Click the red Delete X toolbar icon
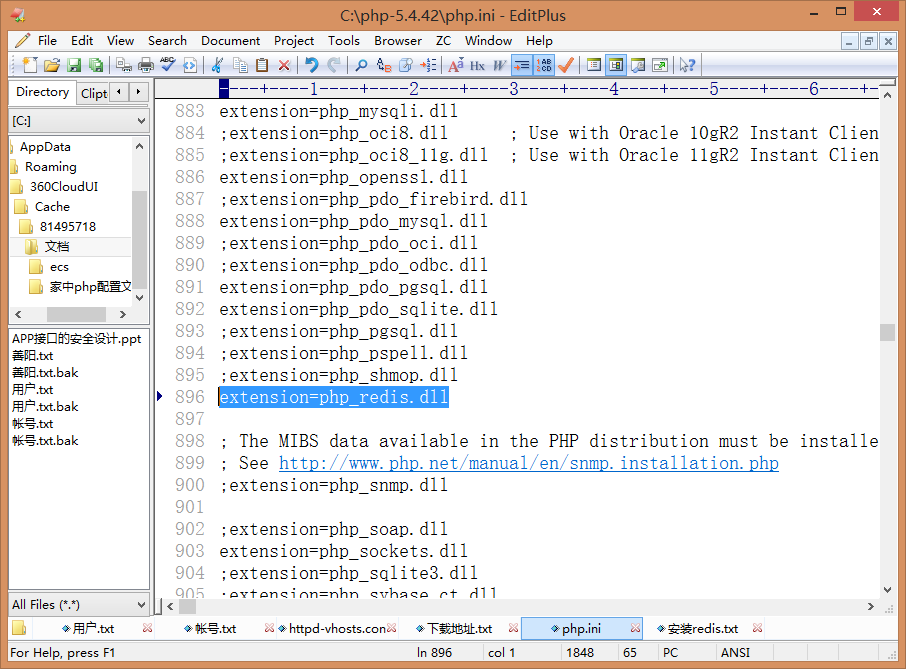Viewport: 906px width, 669px height. 284,65
